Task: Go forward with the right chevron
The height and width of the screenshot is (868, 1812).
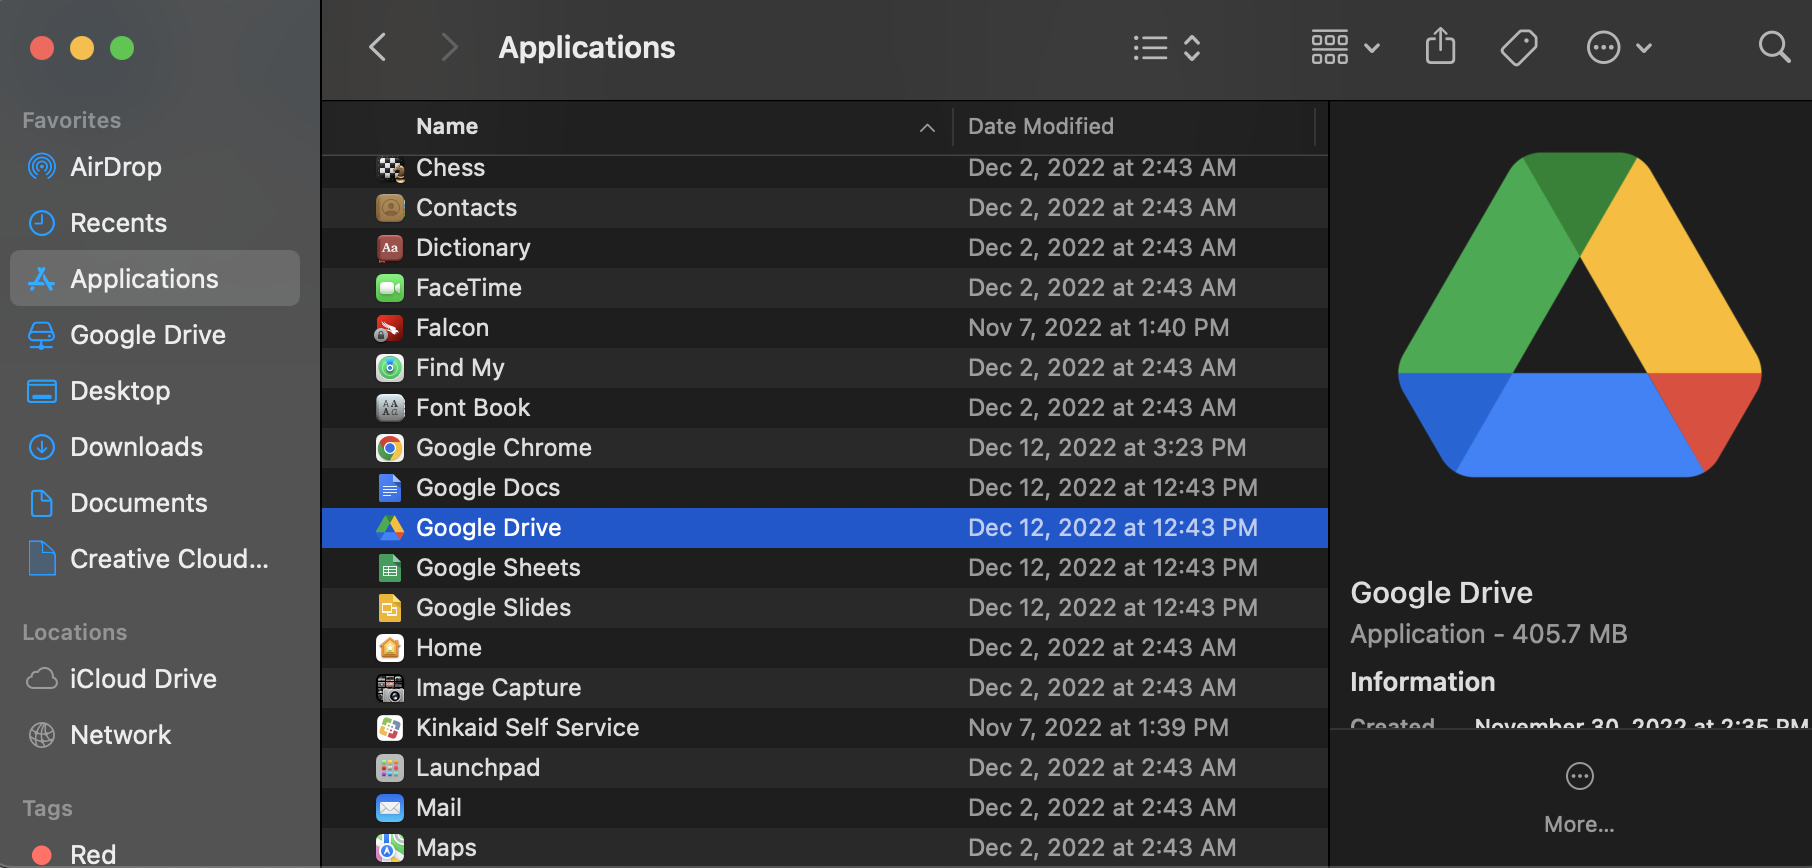Action: coord(449,47)
